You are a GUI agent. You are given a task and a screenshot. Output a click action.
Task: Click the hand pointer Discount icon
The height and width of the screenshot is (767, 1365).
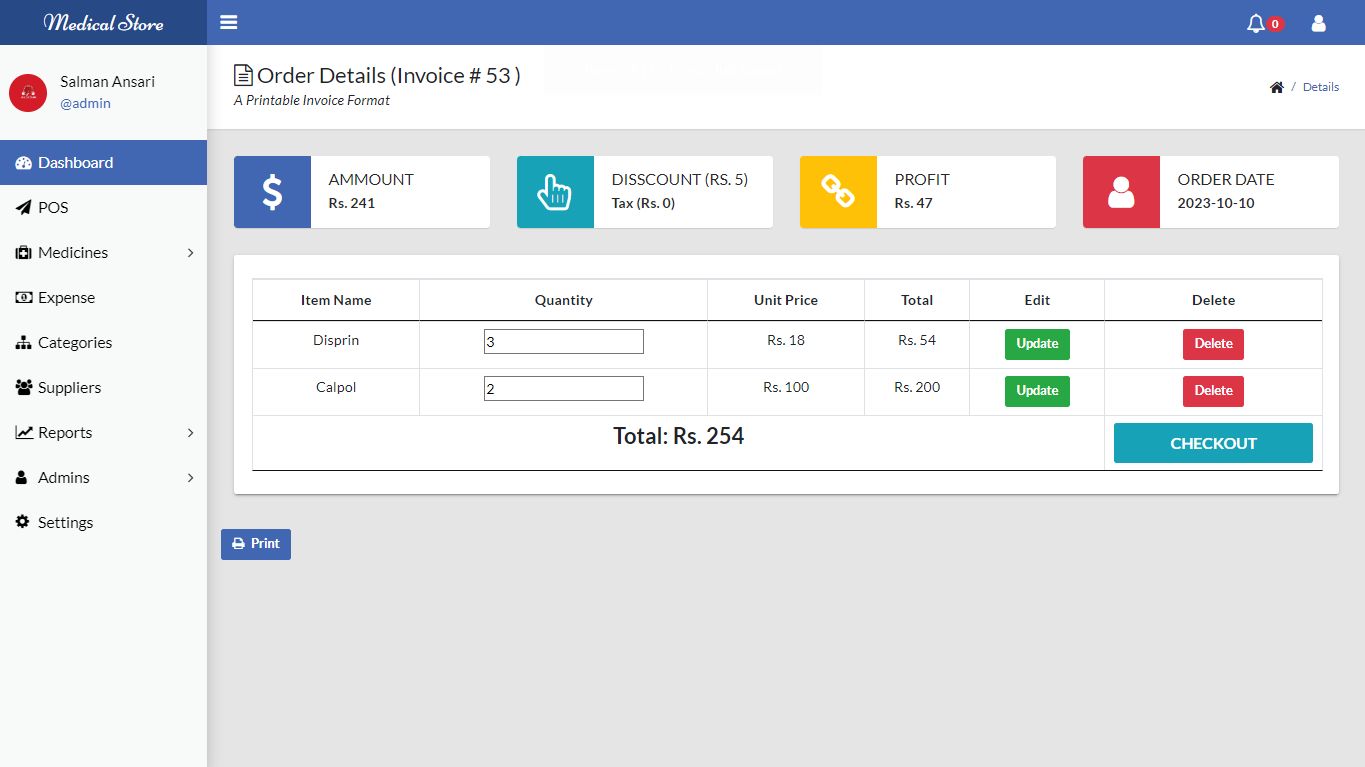(x=555, y=192)
